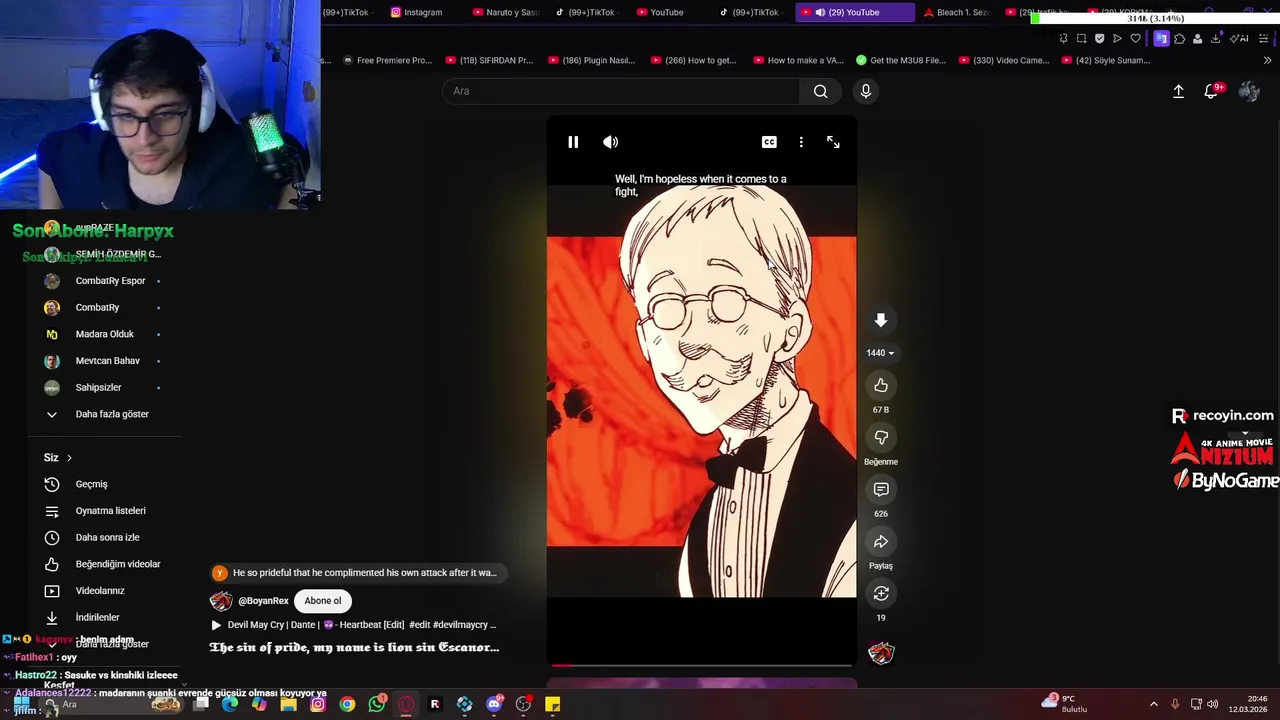The height and width of the screenshot is (720, 1280).
Task: Bookmark the page with the heart icon
Action: (1135, 39)
